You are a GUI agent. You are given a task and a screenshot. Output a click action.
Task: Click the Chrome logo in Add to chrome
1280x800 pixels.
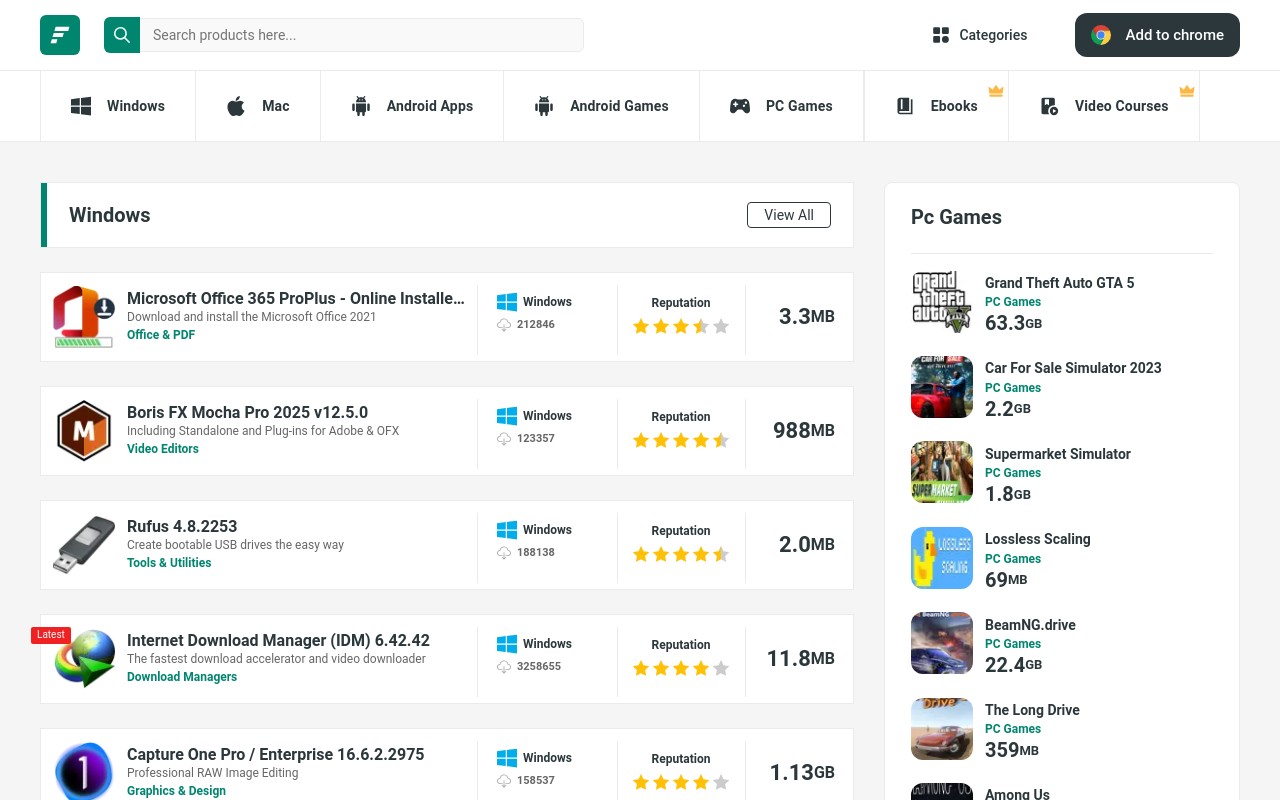coord(1101,35)
